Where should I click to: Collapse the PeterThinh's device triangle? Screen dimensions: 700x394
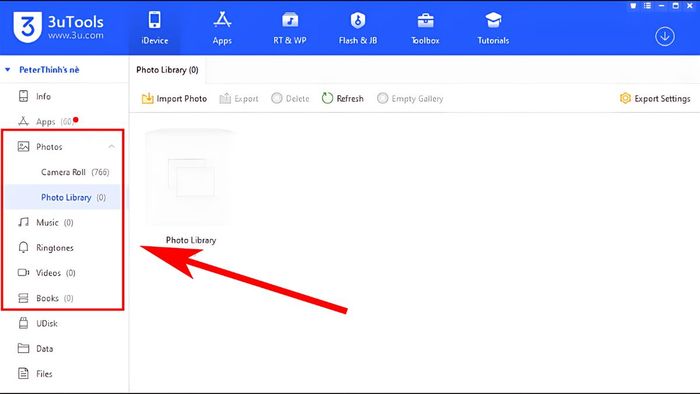click(x=8, y=70)
